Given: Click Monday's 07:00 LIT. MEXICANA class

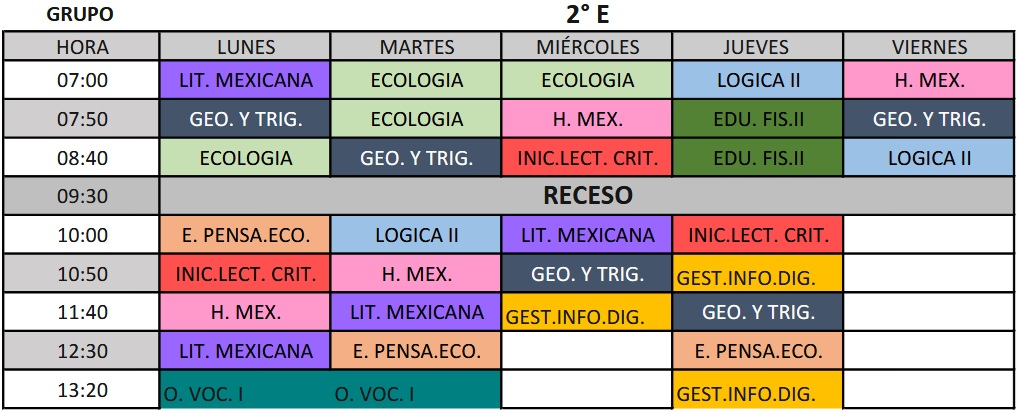Looking at the screenshot, I should [x=245, y=80].
